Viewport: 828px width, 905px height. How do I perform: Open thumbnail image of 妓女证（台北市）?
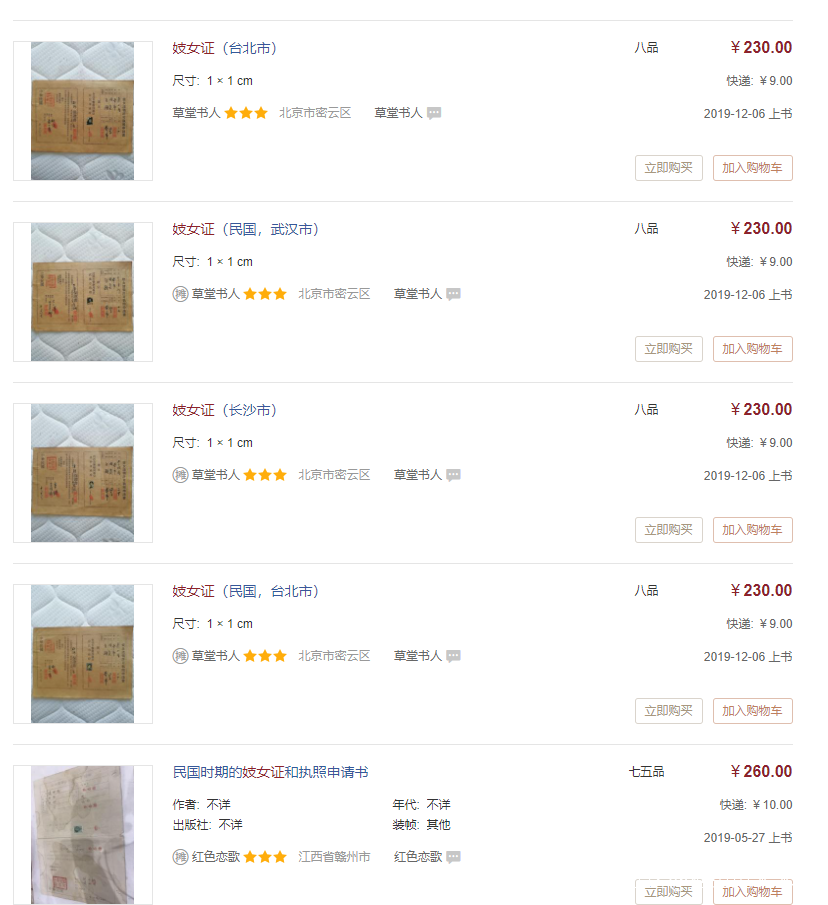(x=82, y=111)
